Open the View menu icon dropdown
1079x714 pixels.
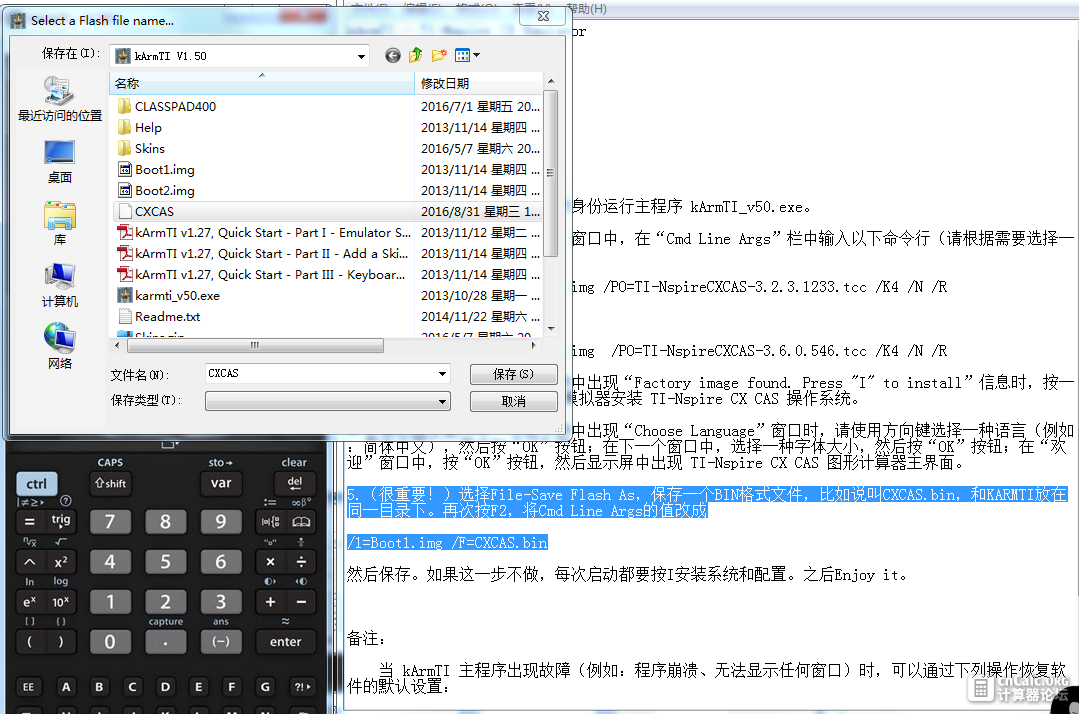tap(467, 56)
